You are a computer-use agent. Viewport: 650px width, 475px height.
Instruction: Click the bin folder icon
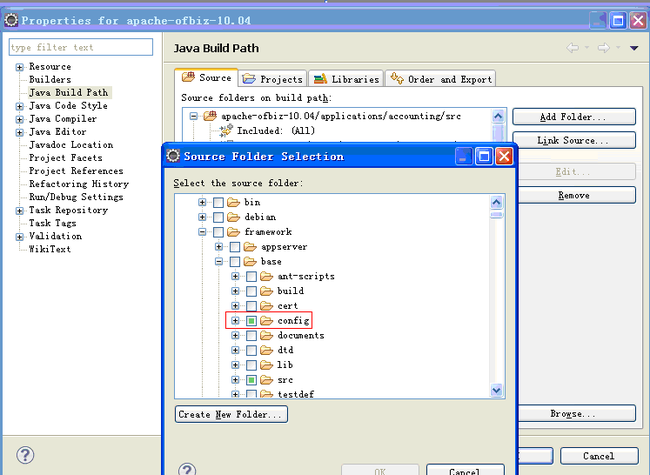[233, 202]
